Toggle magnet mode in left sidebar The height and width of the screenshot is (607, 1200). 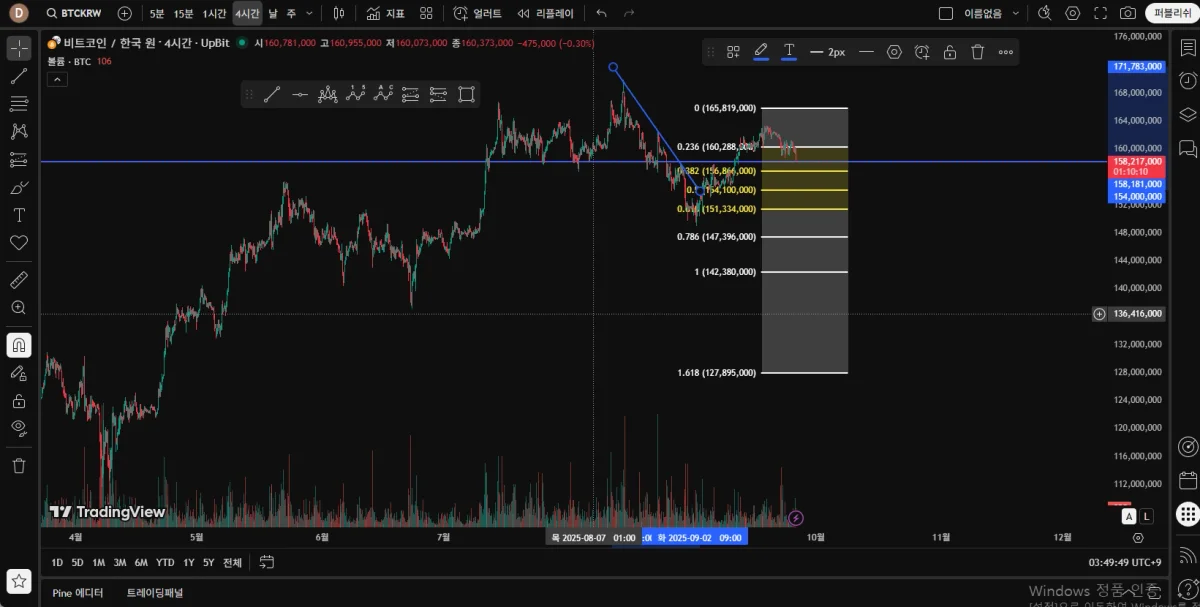(x=18, y=345)
